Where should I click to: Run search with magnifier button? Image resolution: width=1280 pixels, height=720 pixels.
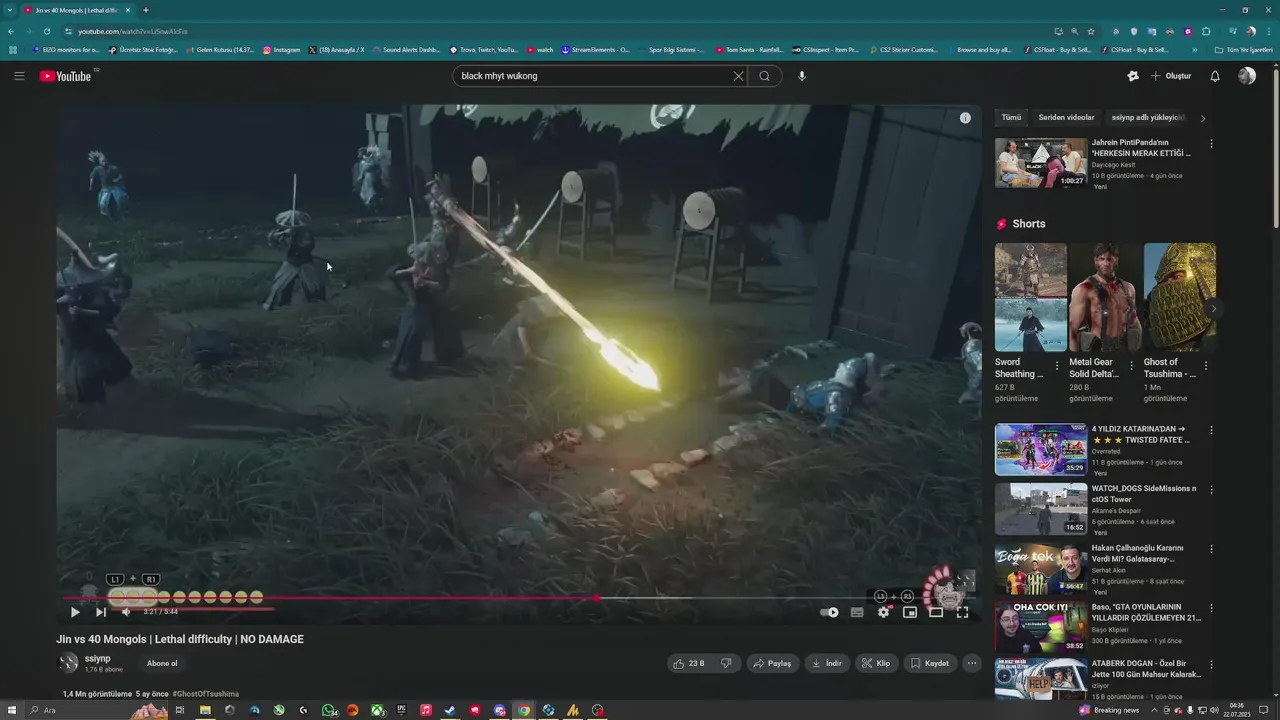[764, 76]
